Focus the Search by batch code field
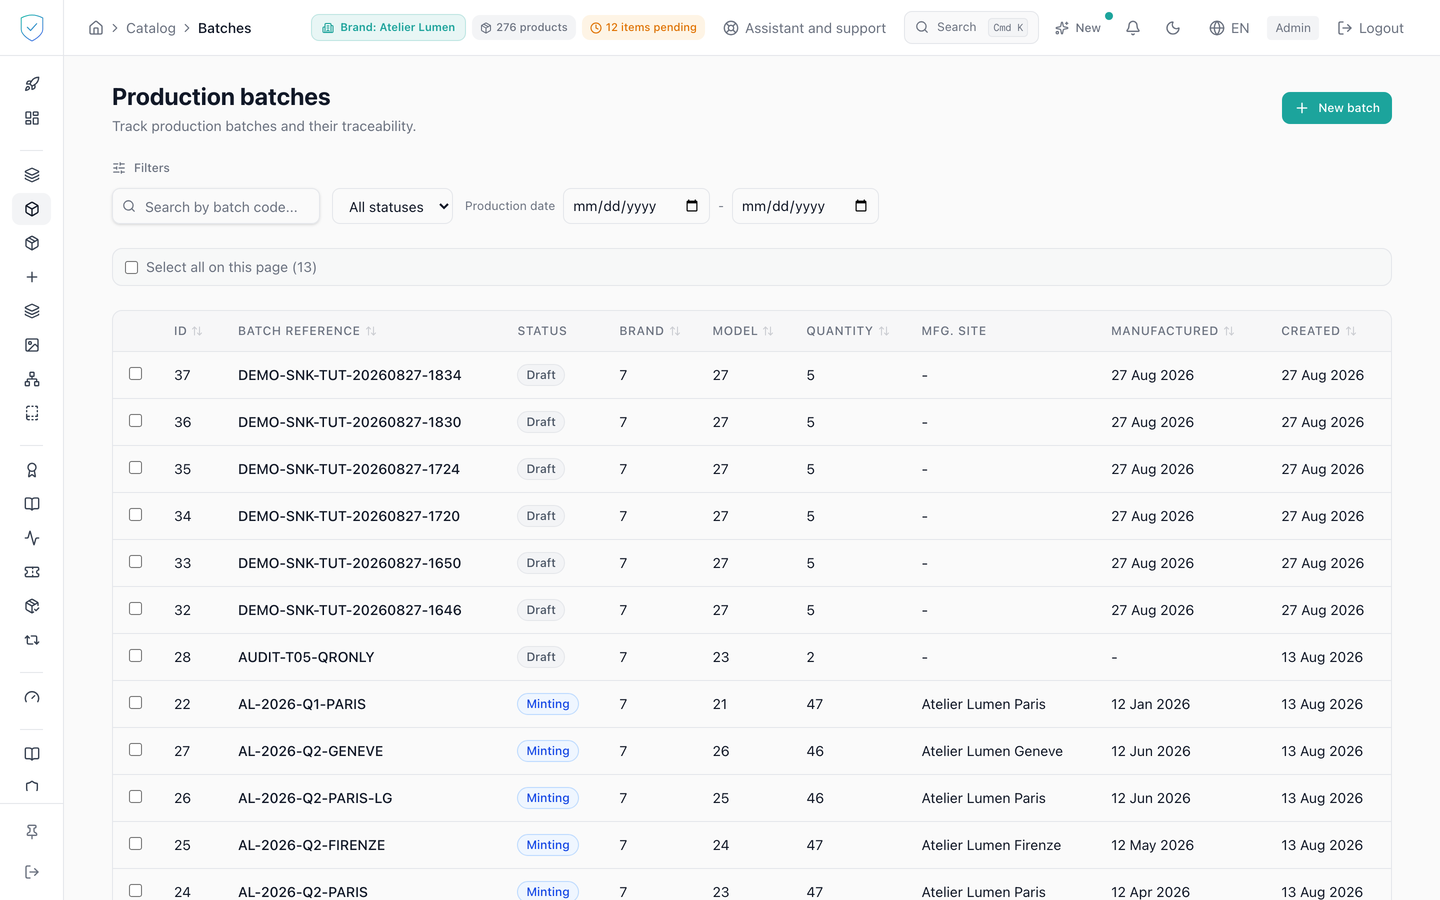The image size is (1440, 900). pyautogui.click(x=216, y=206)
